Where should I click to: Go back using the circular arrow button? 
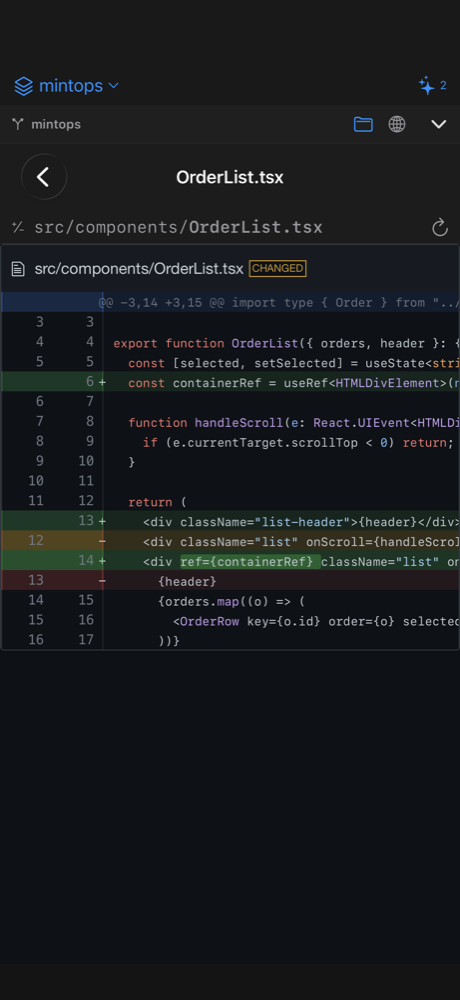click(x=44, y=177)
